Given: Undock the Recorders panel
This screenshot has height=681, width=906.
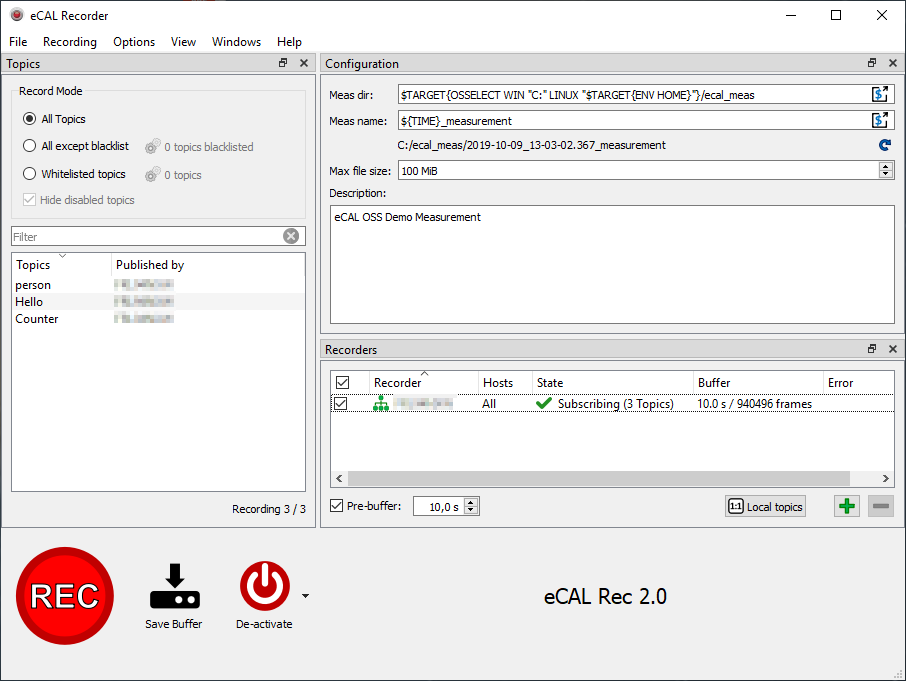Looking at the screenshot, I should 872,349.
